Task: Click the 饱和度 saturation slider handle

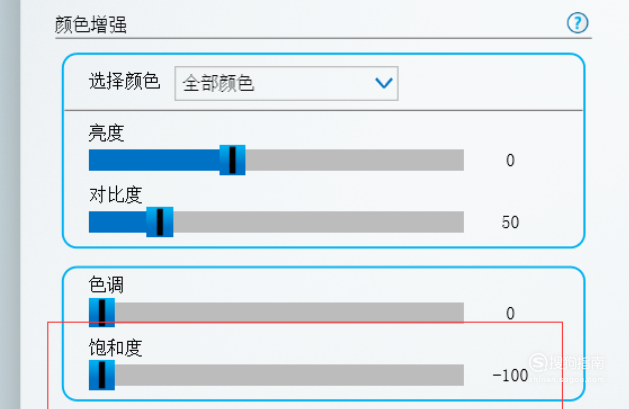Action: 102,375
